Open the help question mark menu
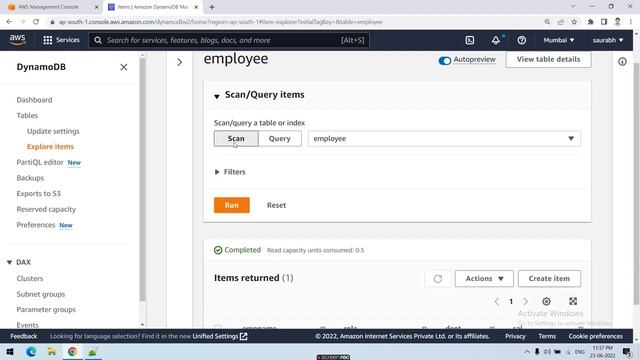This screenshot has height=360, width=640. (x=522, y=40)
